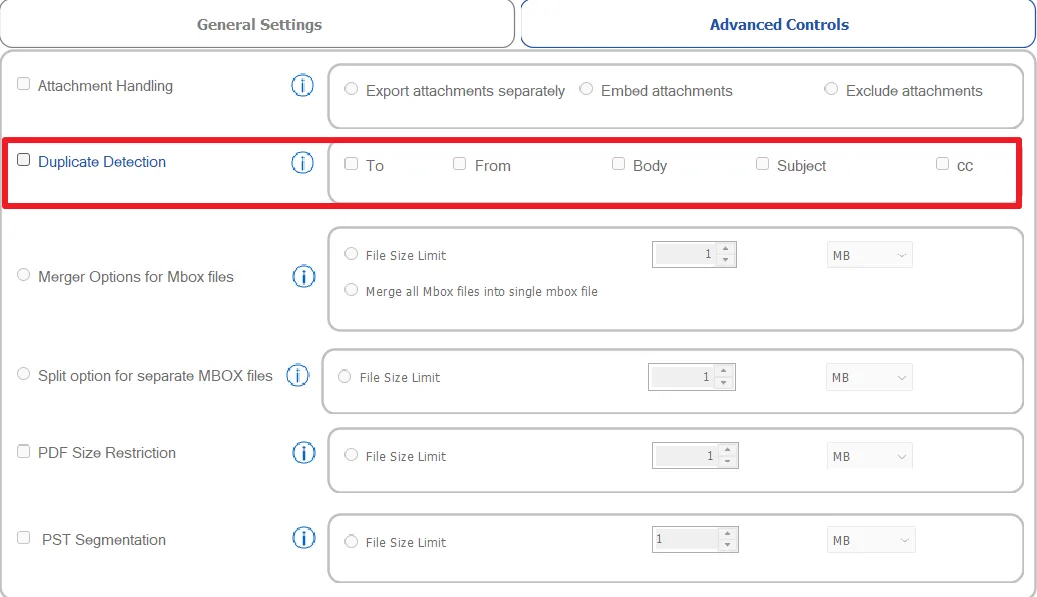The height and width of the screenshot is (597, 1037).
Task: Show info for Duplicate Detection
Action: point(302,162)
